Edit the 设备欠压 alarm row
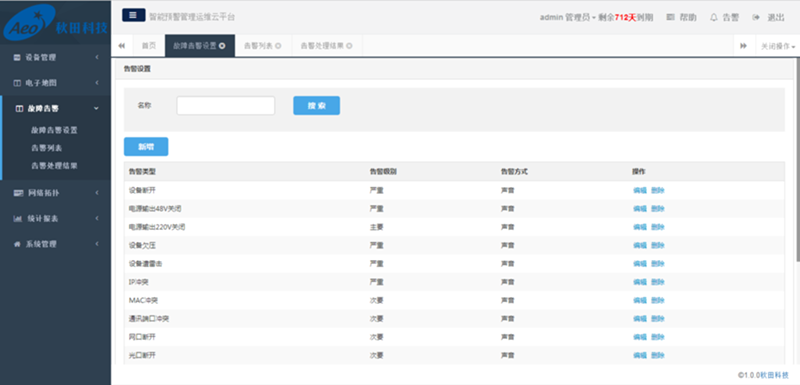The width and height of the screenshot is (800, 385). [640, 245]
